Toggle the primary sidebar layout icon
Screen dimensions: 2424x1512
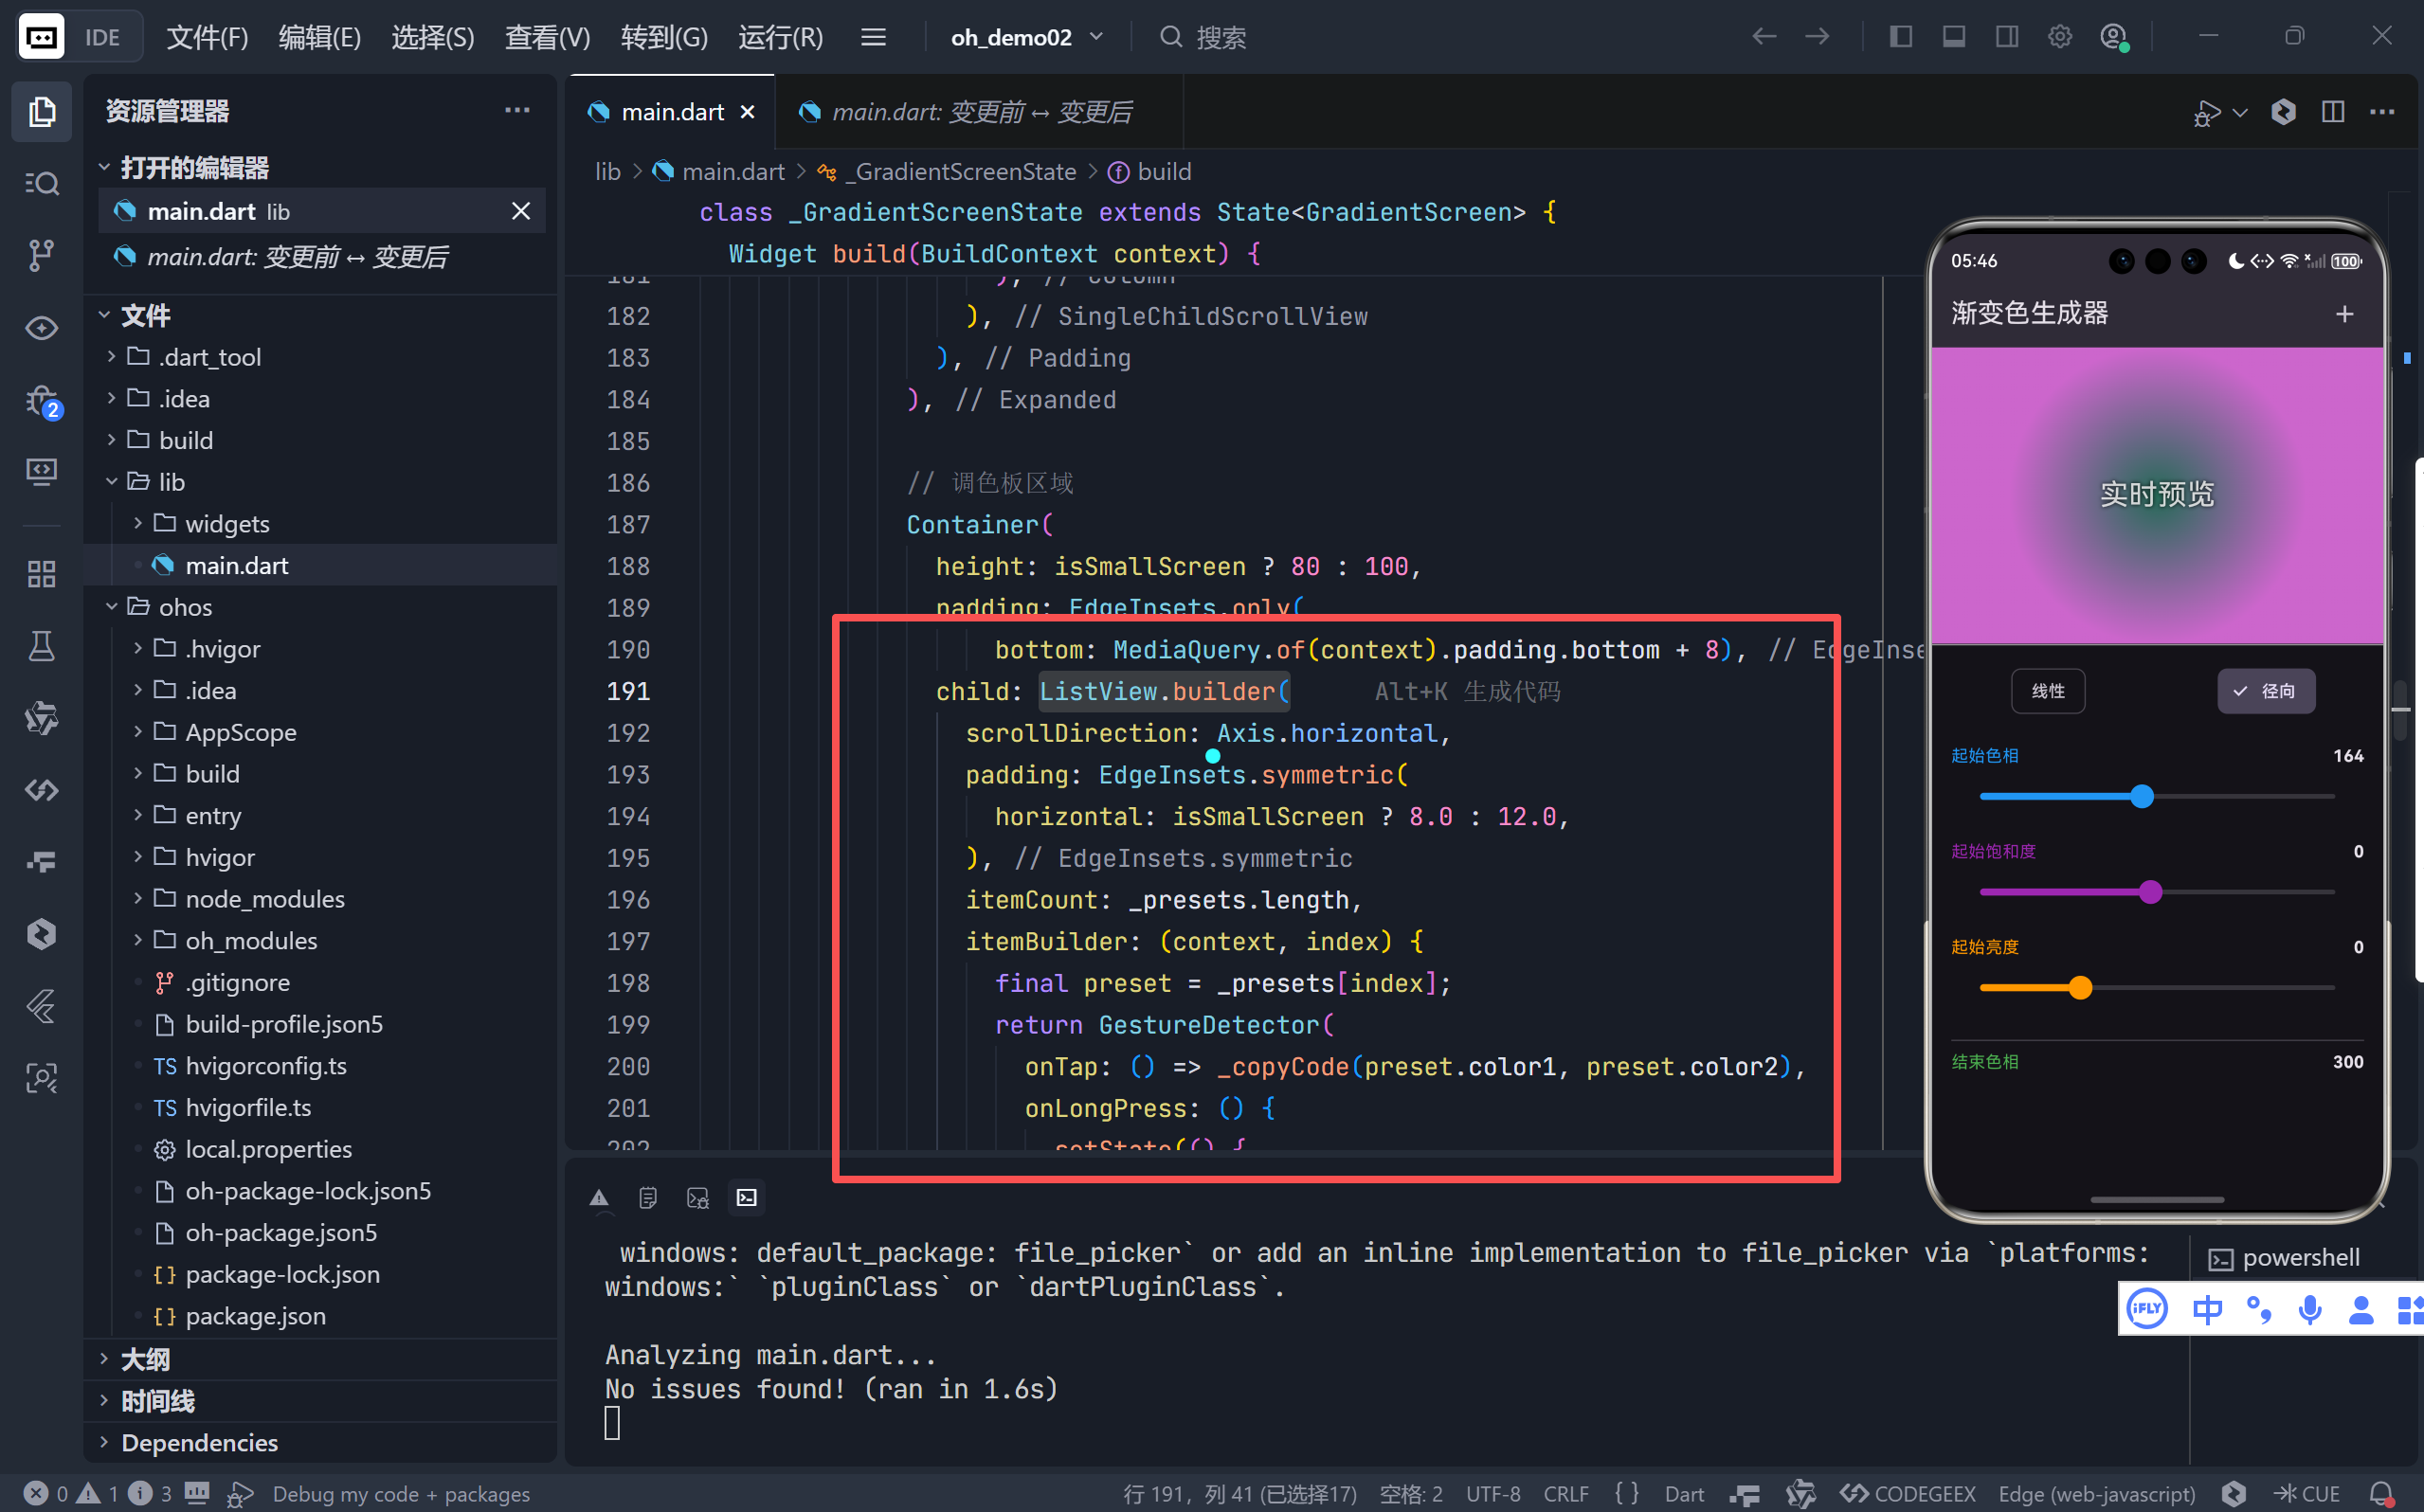(1900, 37)
